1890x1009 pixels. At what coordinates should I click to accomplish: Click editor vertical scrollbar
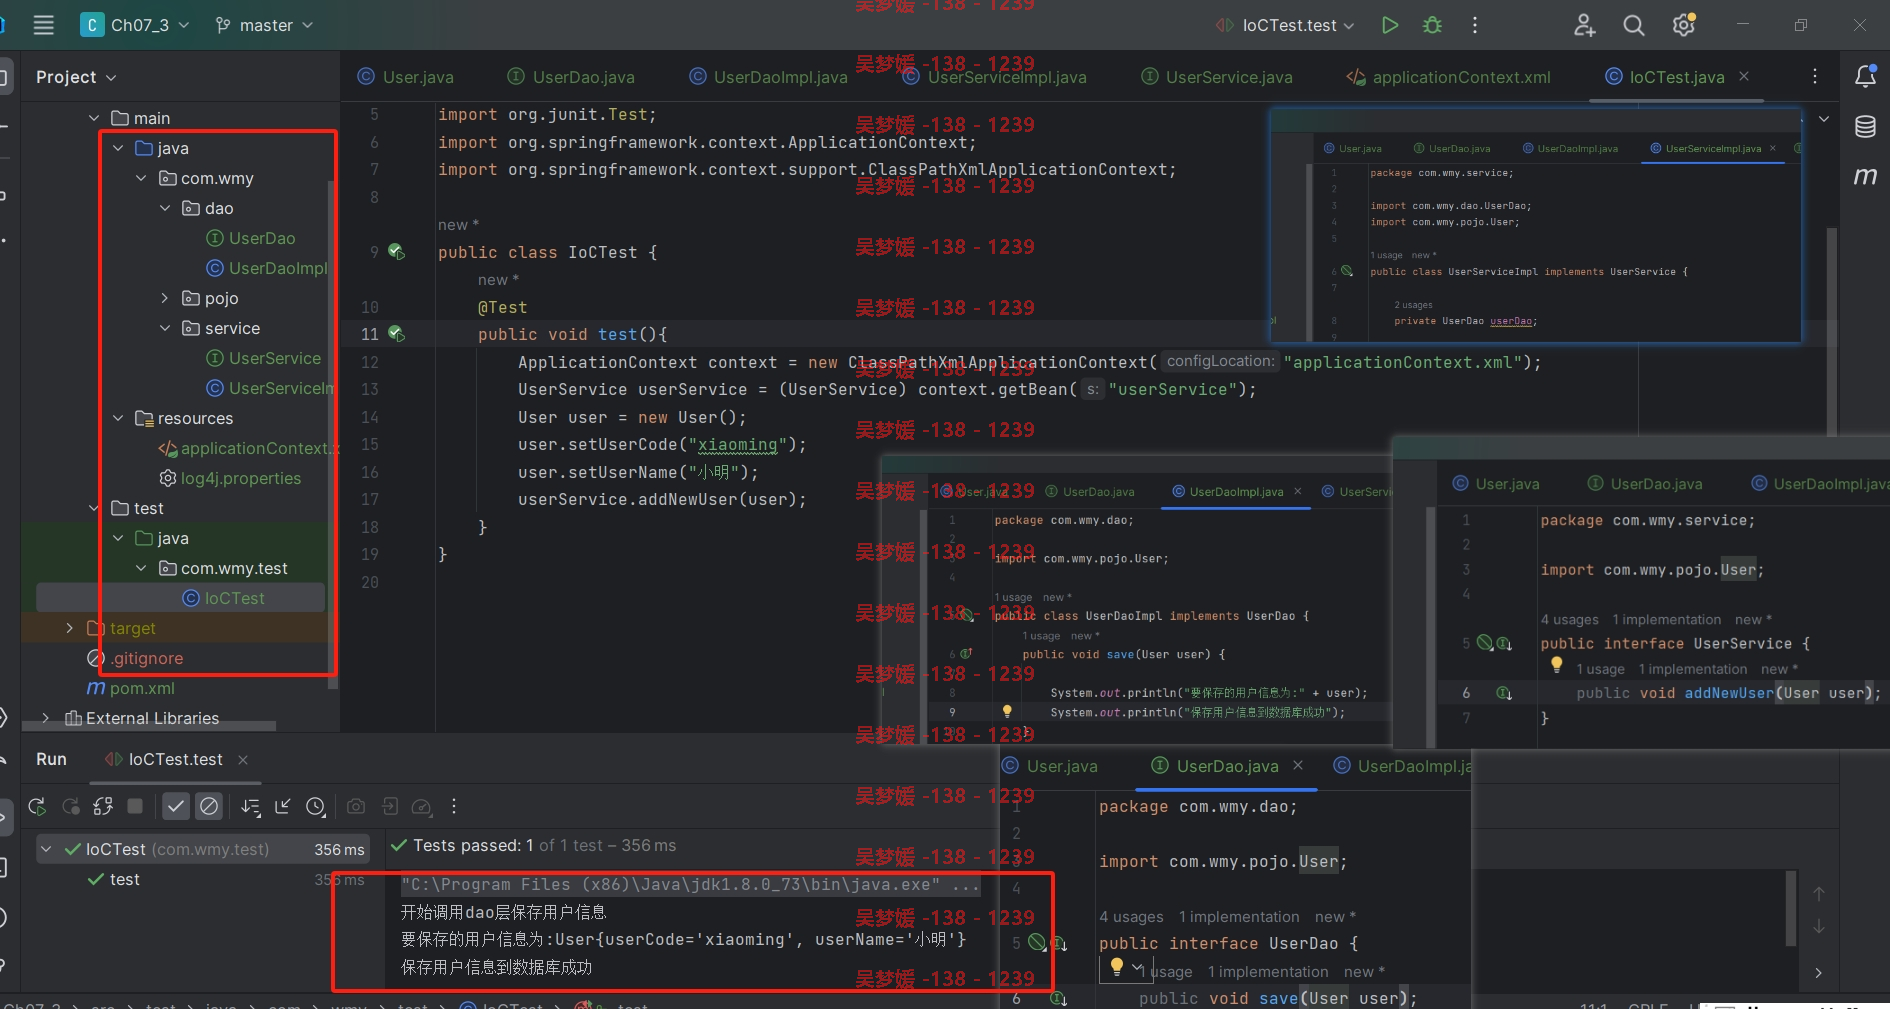click(x=1832, y=330)
